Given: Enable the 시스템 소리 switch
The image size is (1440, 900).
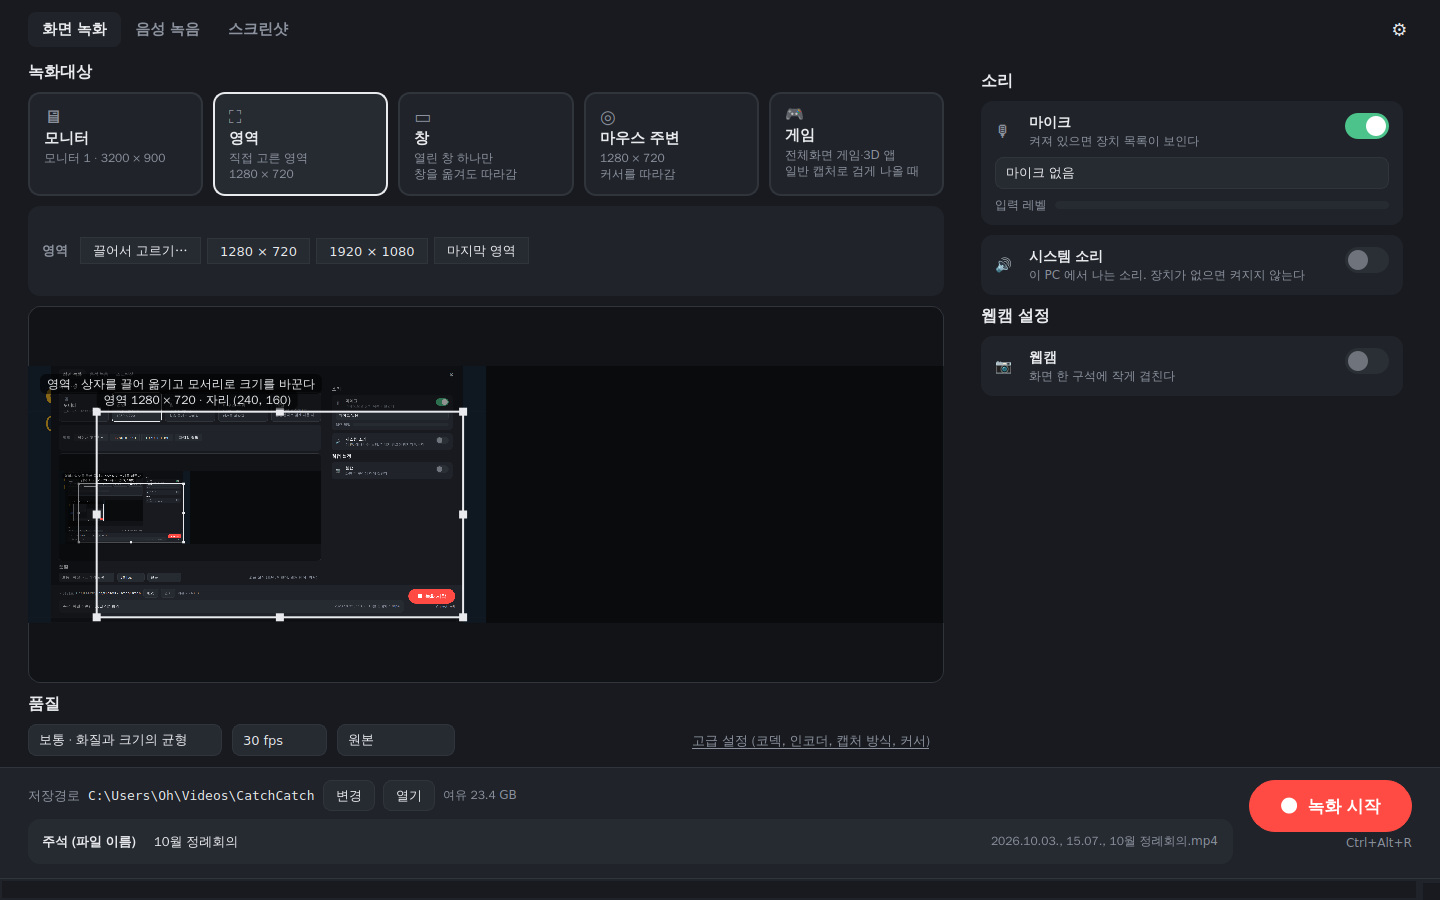Looking at the screenshot, I should 1366,260.
